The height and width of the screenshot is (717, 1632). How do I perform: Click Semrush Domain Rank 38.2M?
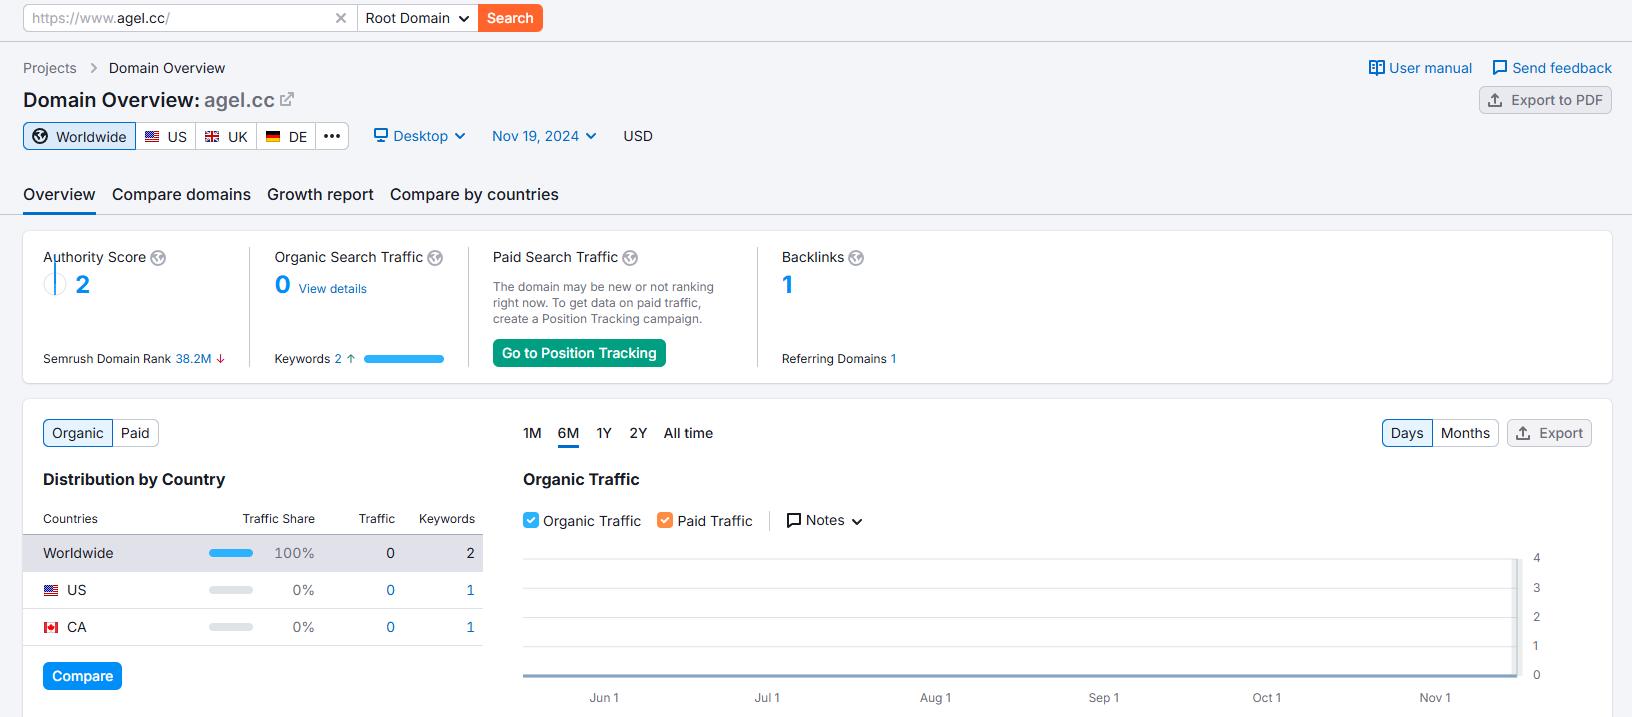pyautogui.click(x=193, y=359)
